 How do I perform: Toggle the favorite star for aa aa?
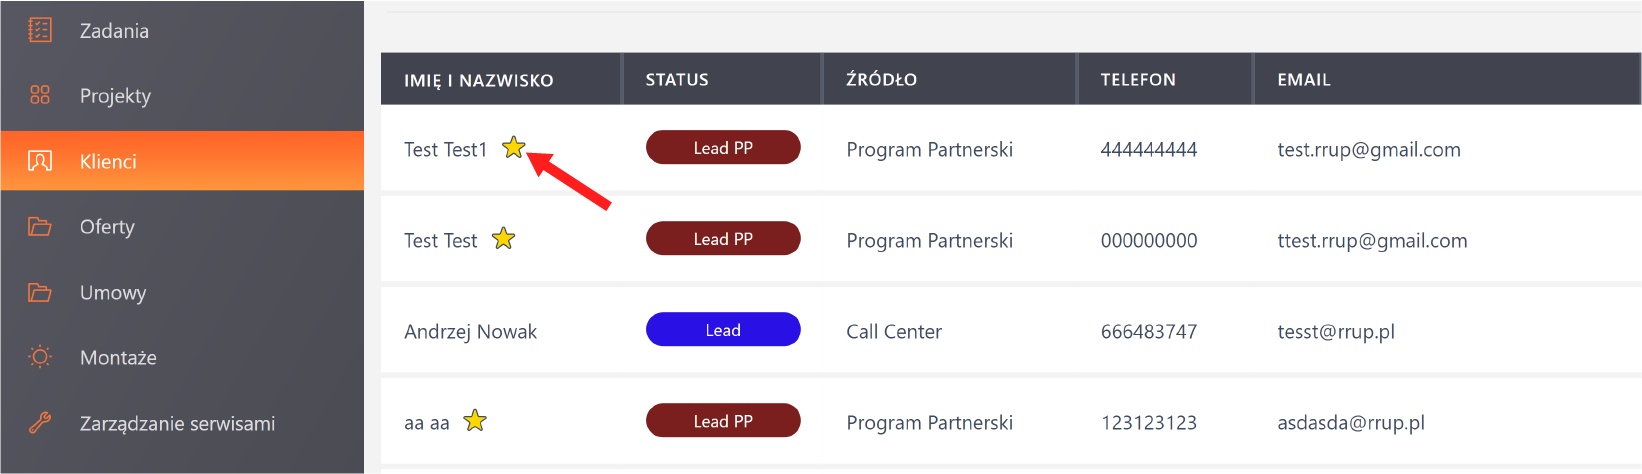coord(475,421)
